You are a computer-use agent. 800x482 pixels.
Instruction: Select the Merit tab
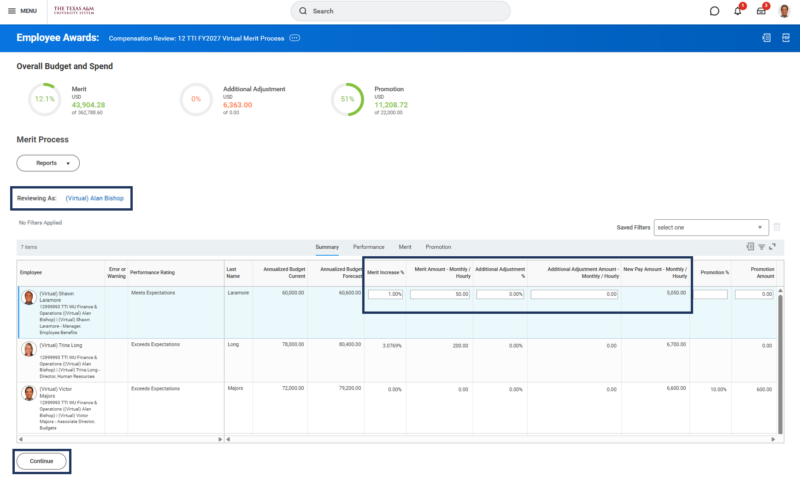pyautogui.click(x=405, y=247)
